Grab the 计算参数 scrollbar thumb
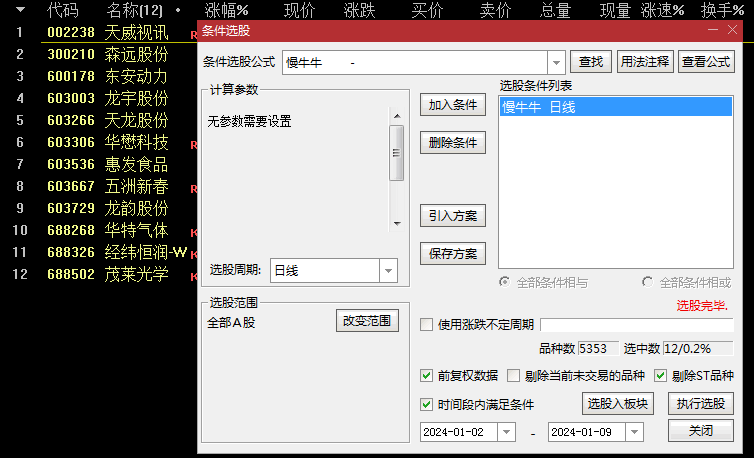The height and width of the screenshot is (458, 754). [x=397, y=153]
